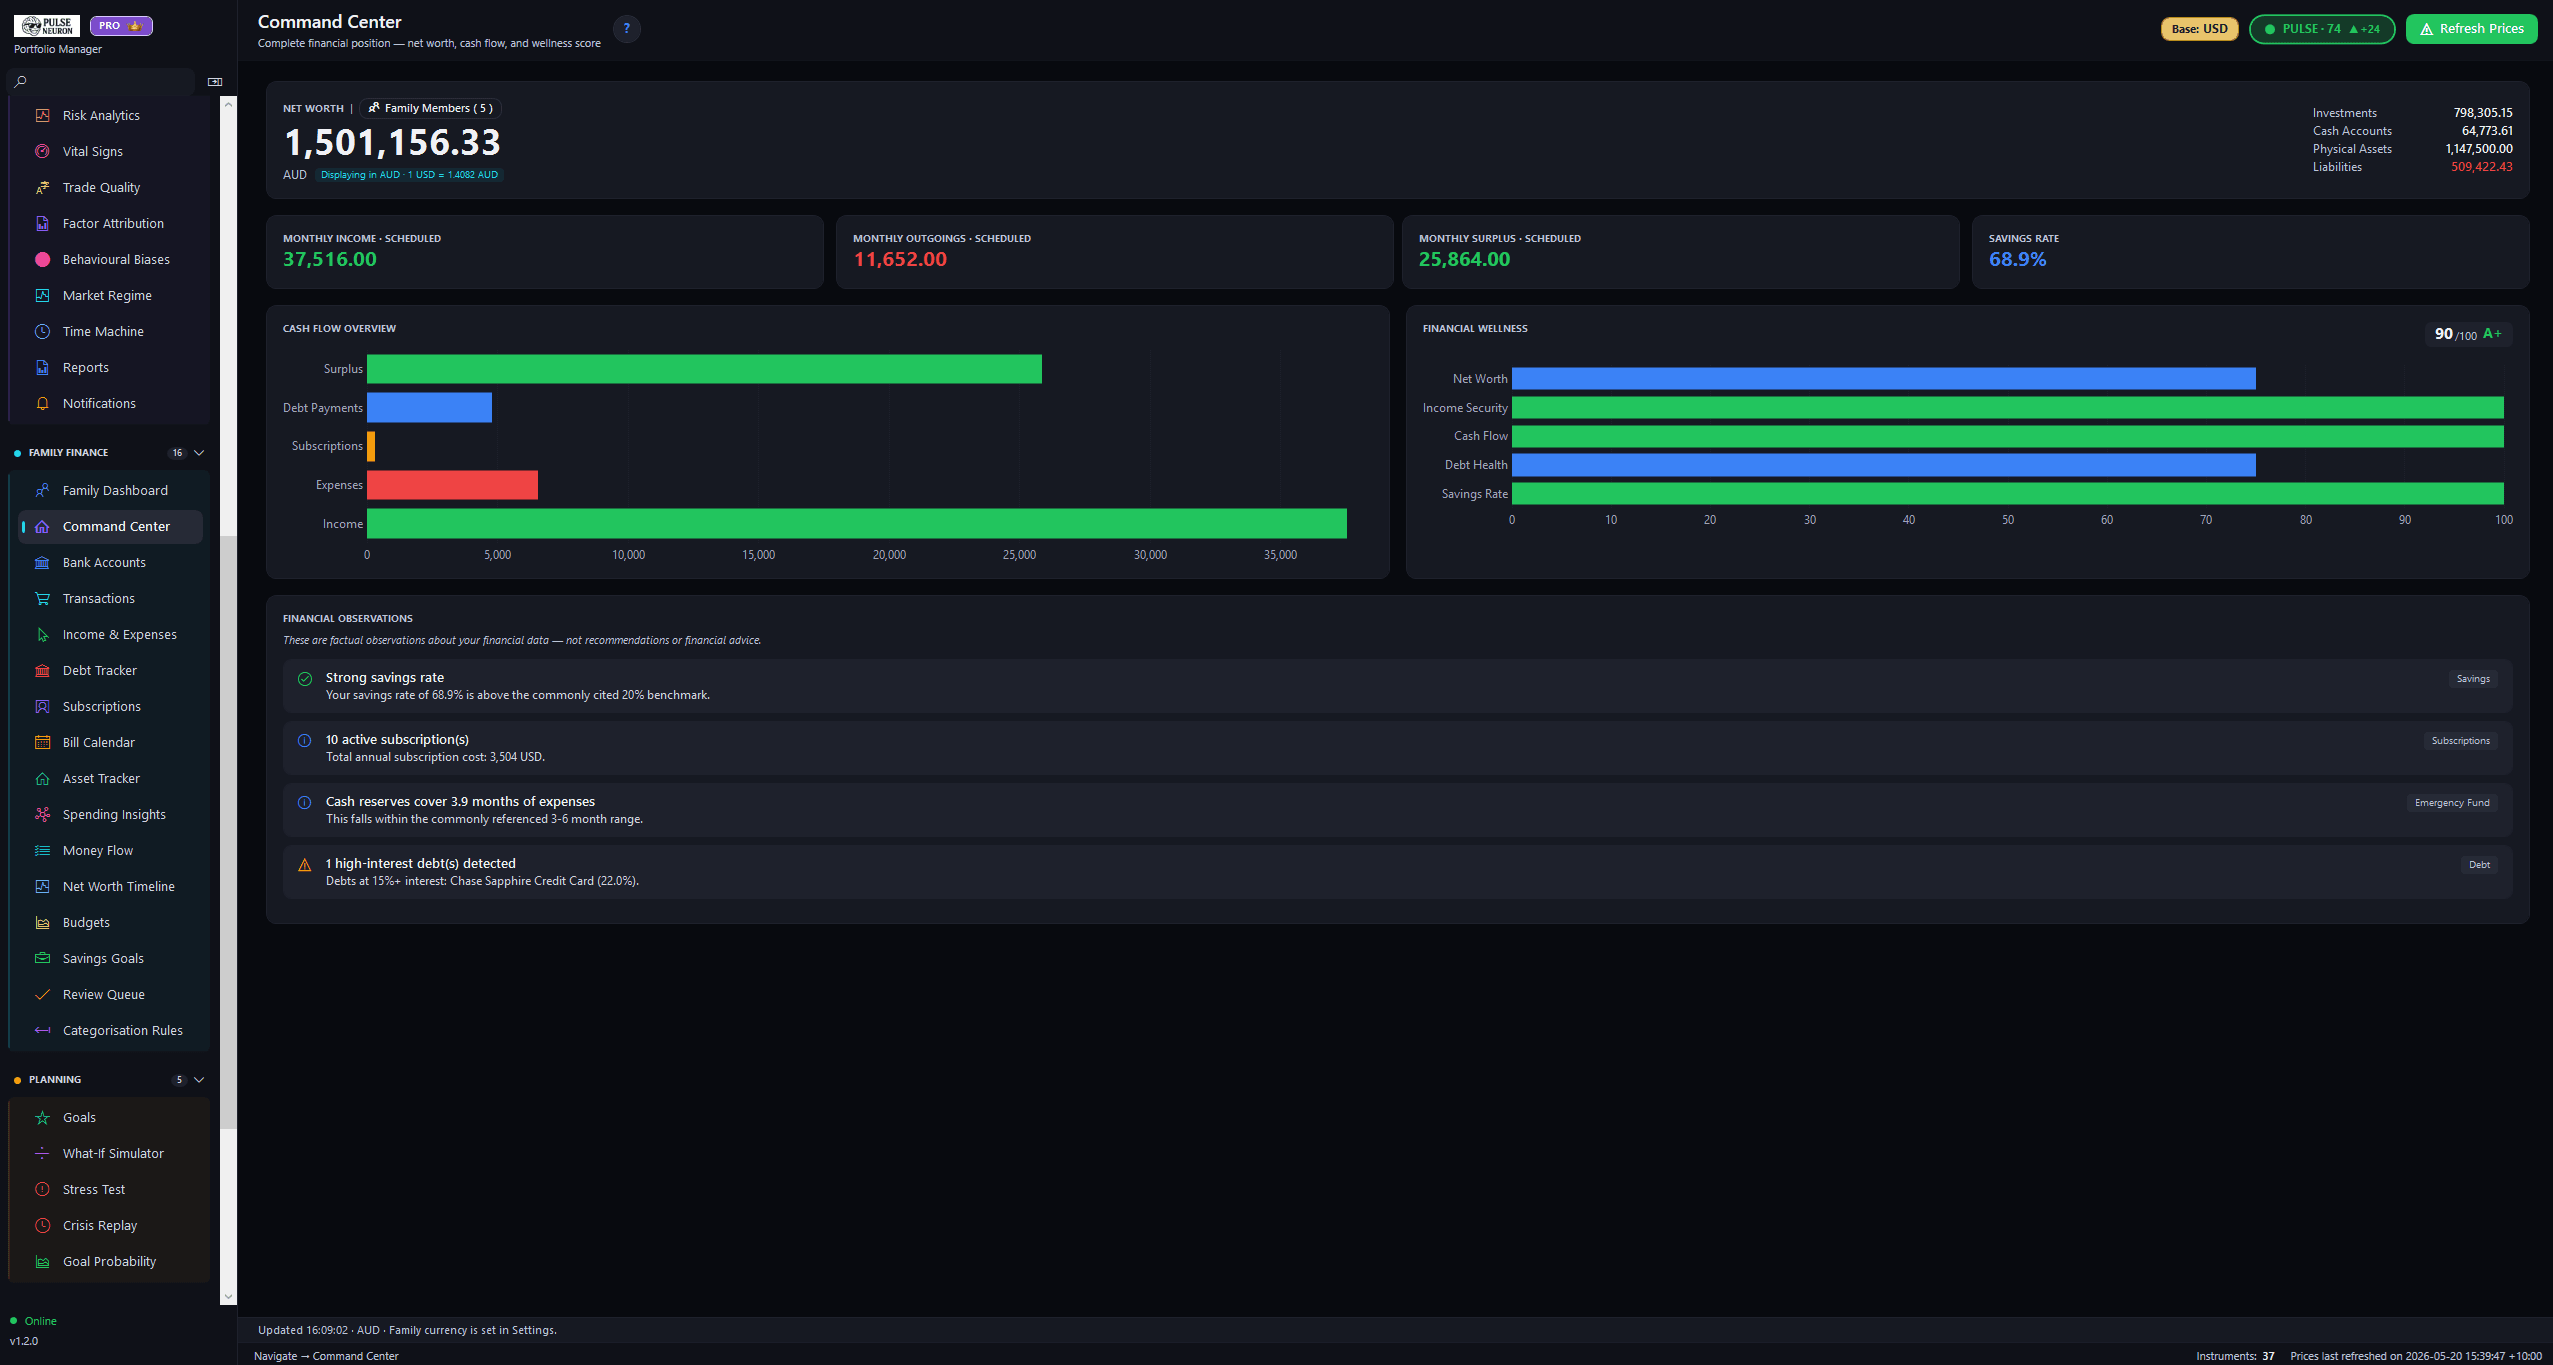2553x1365 pixels.
Task: Click the sidebar scroll up arrow
Action: click(x=228, y=104)
